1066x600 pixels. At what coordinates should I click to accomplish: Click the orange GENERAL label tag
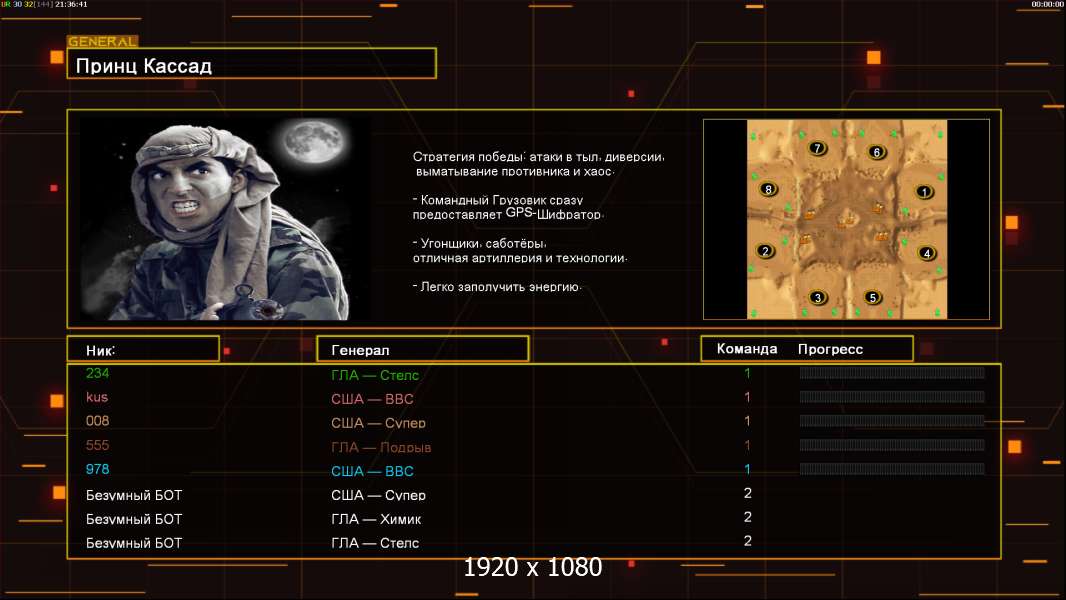pos(103,41)
